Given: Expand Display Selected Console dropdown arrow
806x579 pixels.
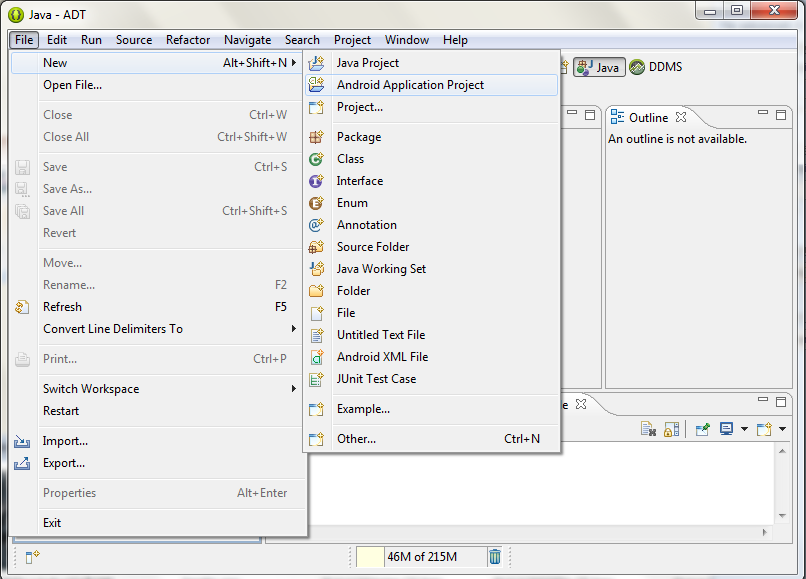Looking at the screenshot, I should click(x=743, y=429).
